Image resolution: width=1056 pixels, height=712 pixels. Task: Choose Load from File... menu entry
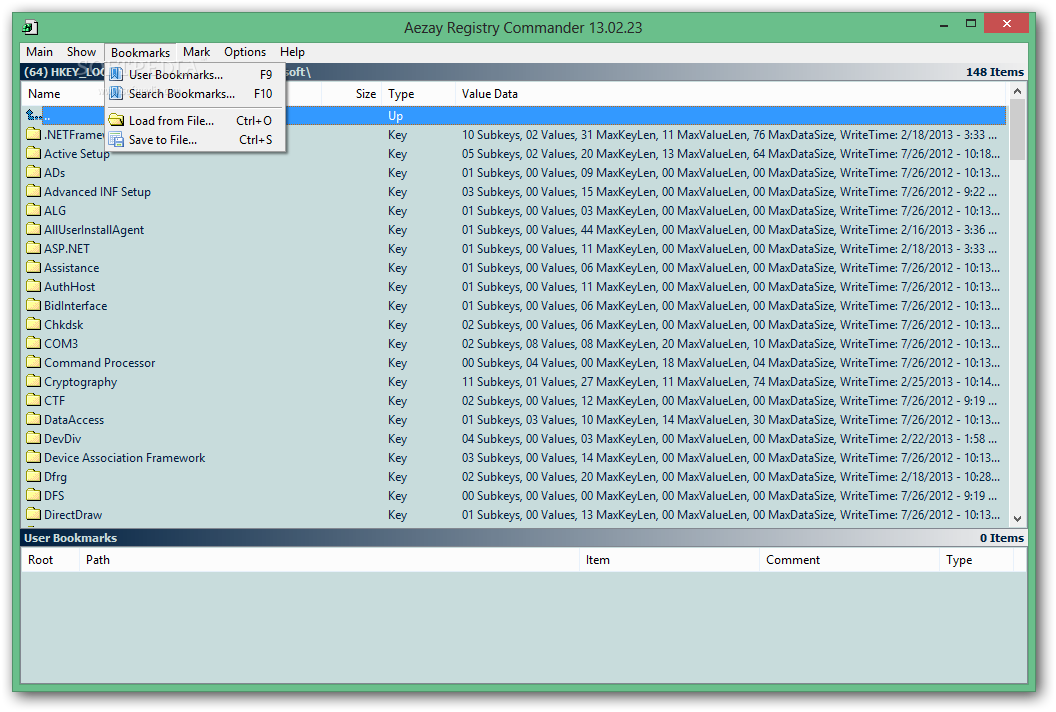(195, 120)
